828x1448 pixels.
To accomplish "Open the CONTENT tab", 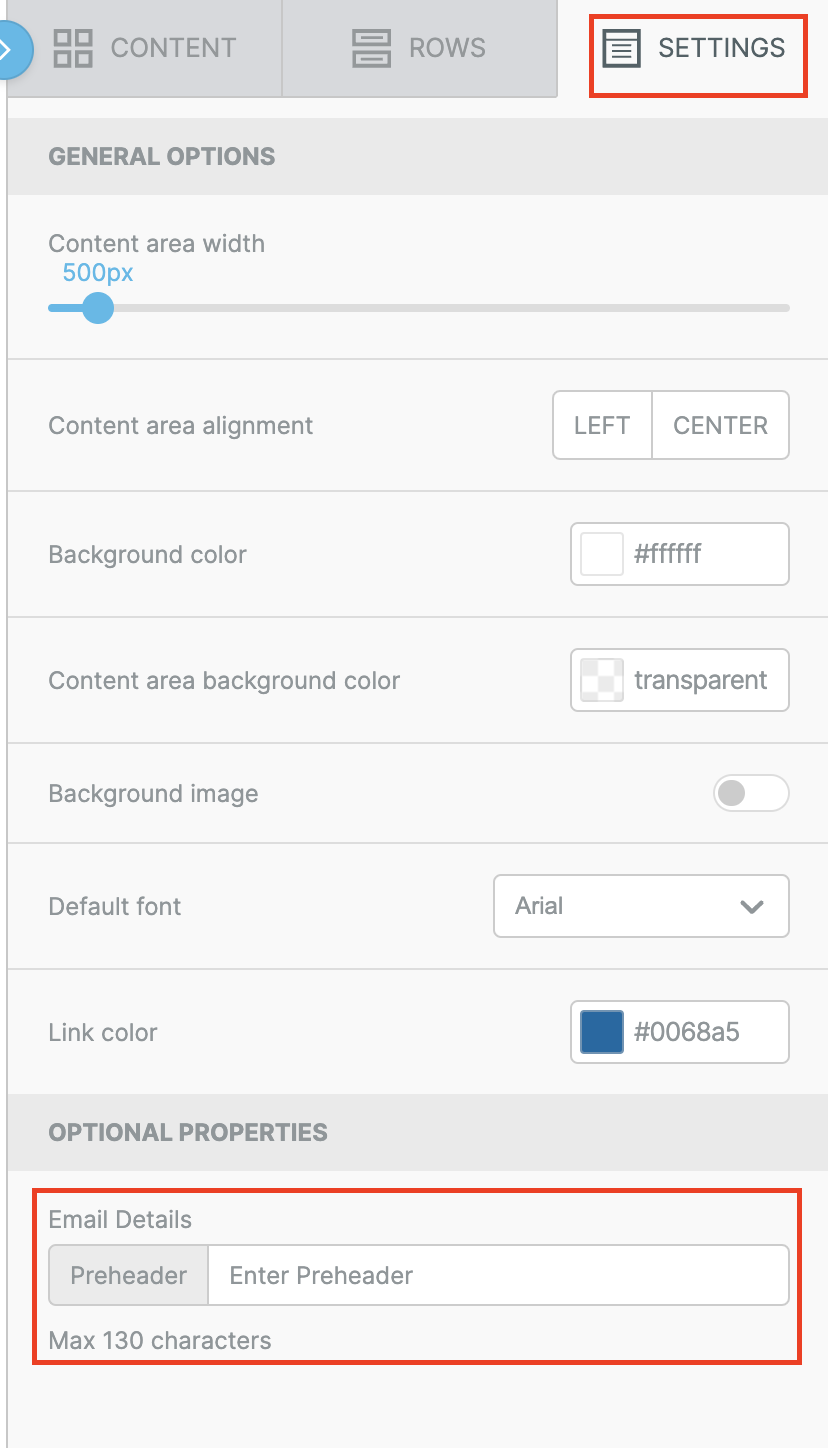I will coord(145,48).
